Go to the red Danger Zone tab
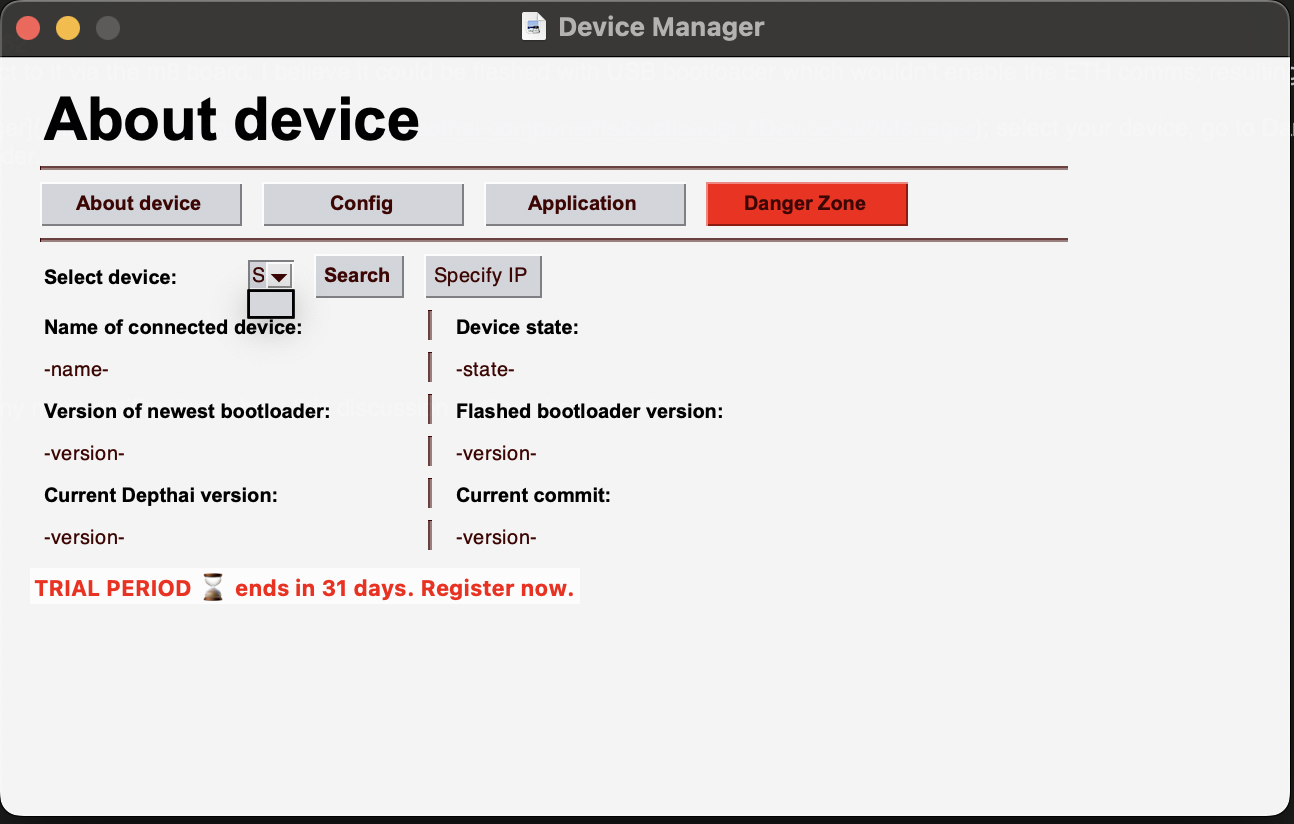1294x824 pixels. coord(806,204)
